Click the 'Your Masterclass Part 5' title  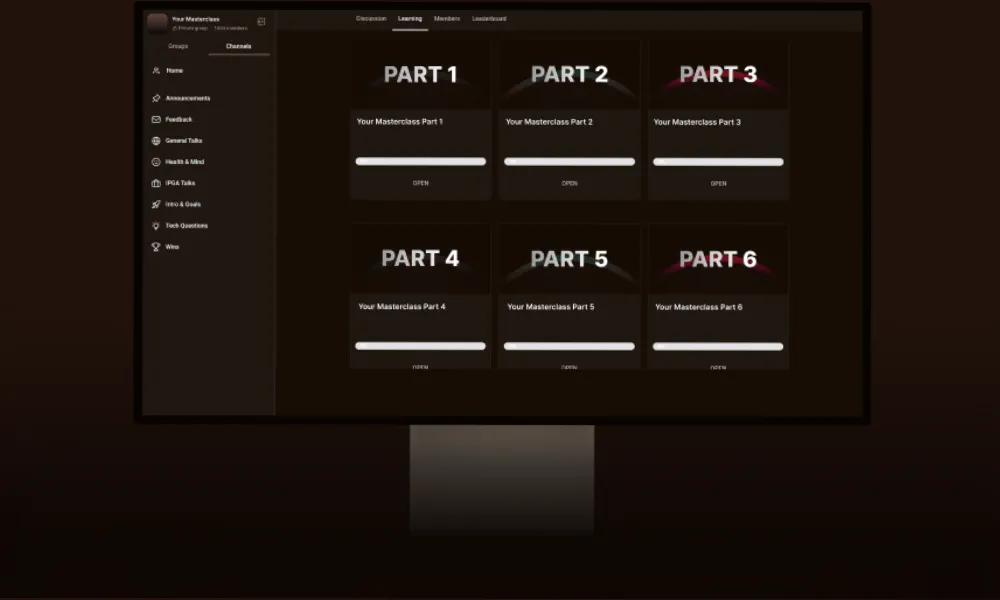550,307
